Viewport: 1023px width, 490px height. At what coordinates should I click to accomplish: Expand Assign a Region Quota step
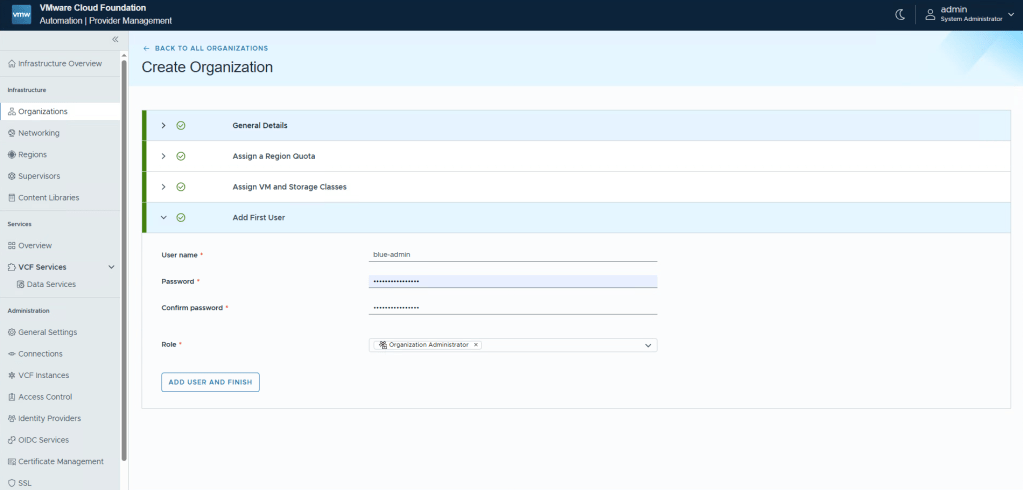pyautogui.click(x=163, y=156)
